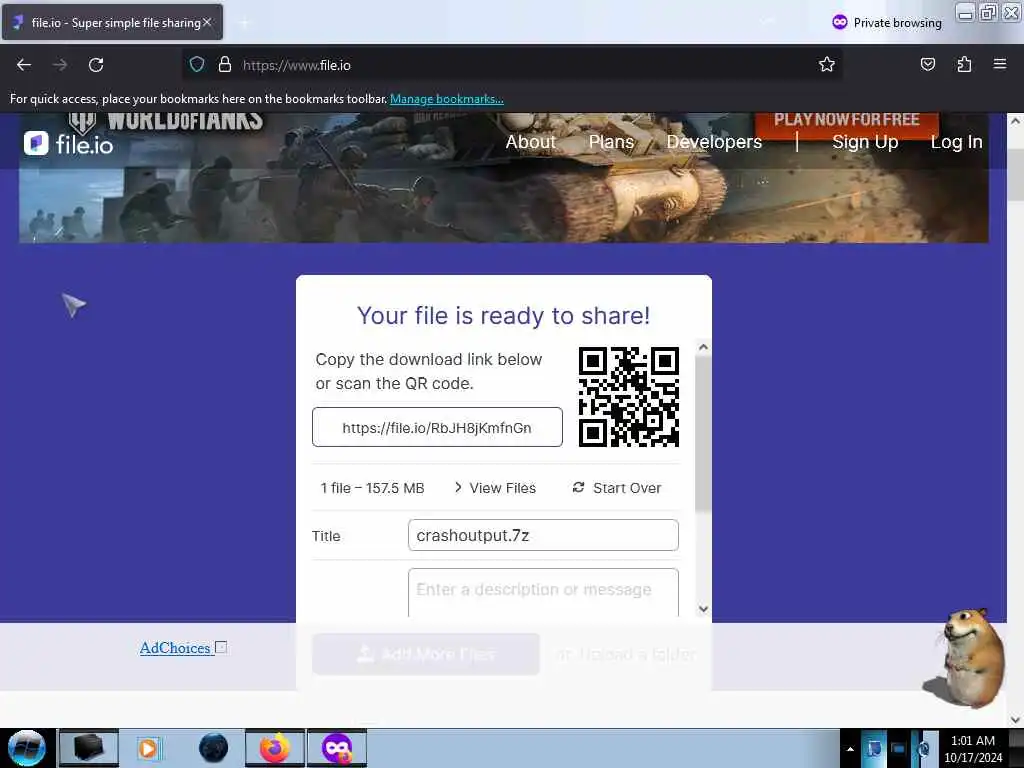
Task: Click the Add More Files button
Action: pos(426,654)
